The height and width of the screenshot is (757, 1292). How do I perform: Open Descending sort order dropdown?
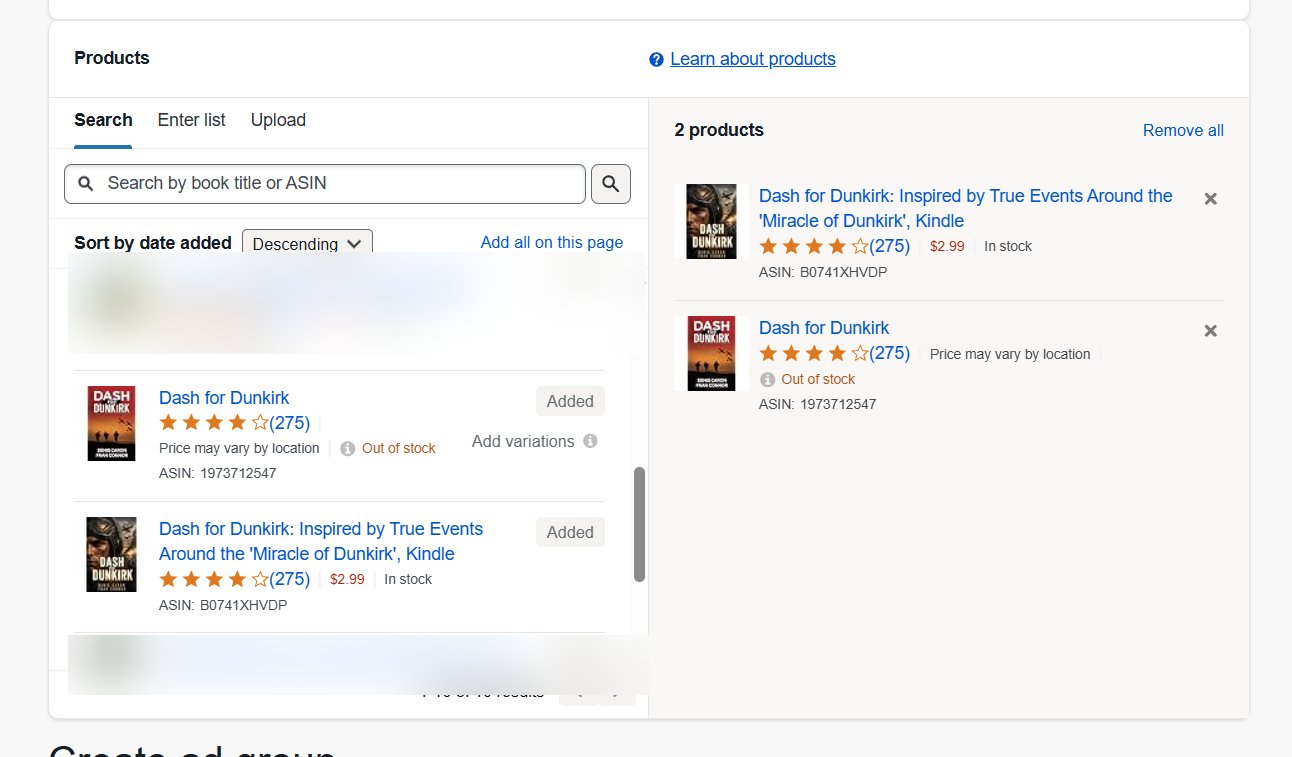pyautogui.click(x=307, y=244)
